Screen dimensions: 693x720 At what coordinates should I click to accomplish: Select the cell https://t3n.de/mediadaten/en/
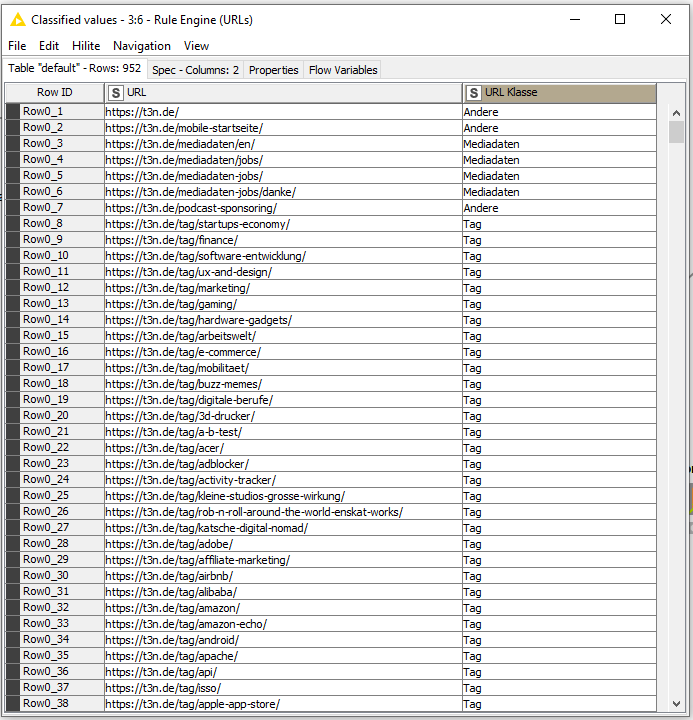click(283, 144)
